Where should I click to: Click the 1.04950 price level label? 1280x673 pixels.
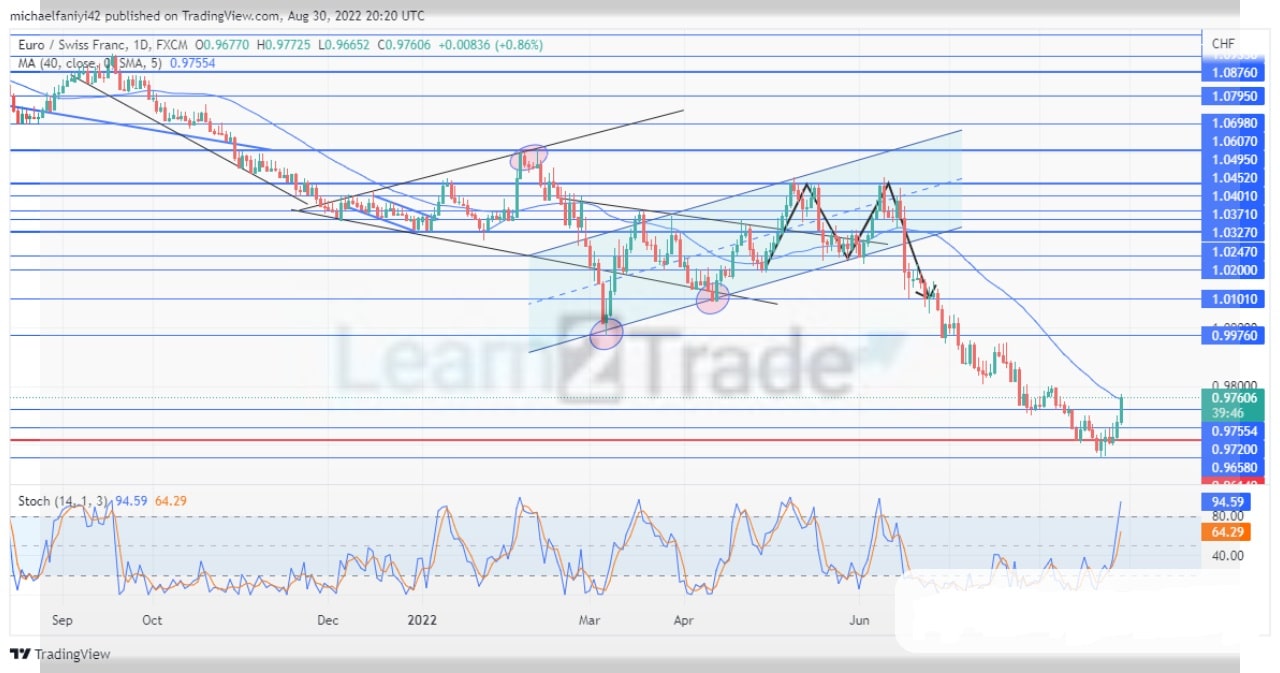tap(1232, 160)
